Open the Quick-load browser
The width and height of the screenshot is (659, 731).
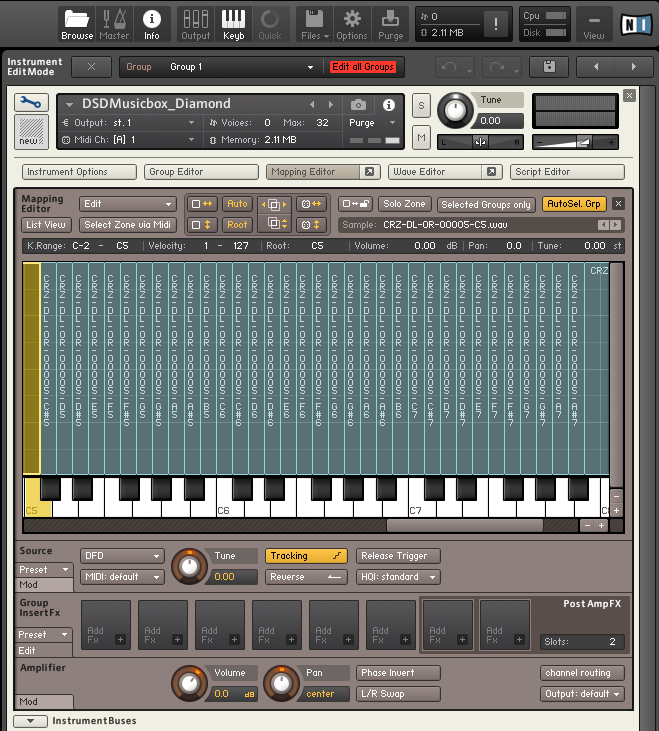click(269, 25)
